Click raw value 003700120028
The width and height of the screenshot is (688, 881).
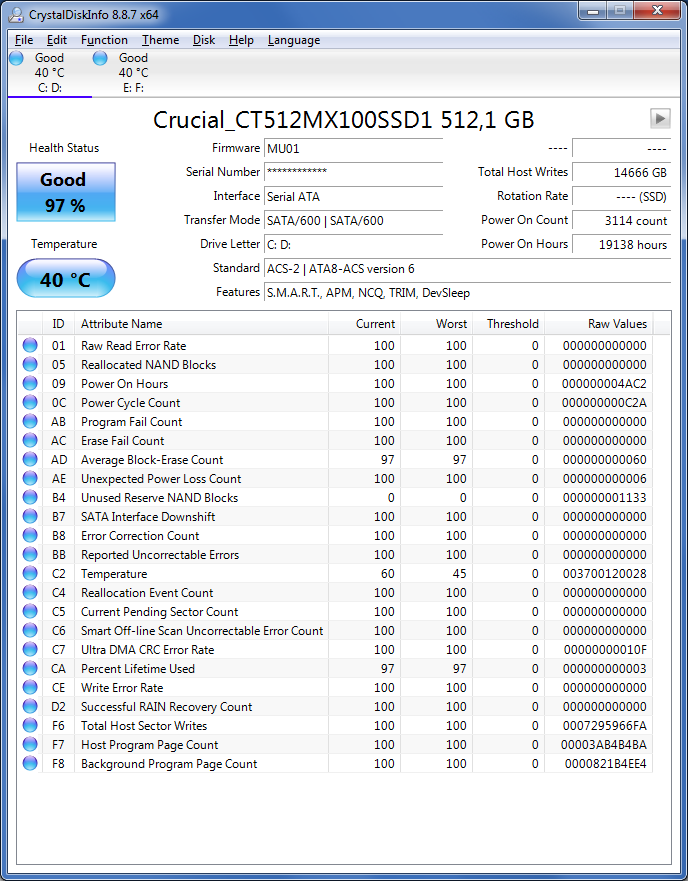click(x=605, y=574)
